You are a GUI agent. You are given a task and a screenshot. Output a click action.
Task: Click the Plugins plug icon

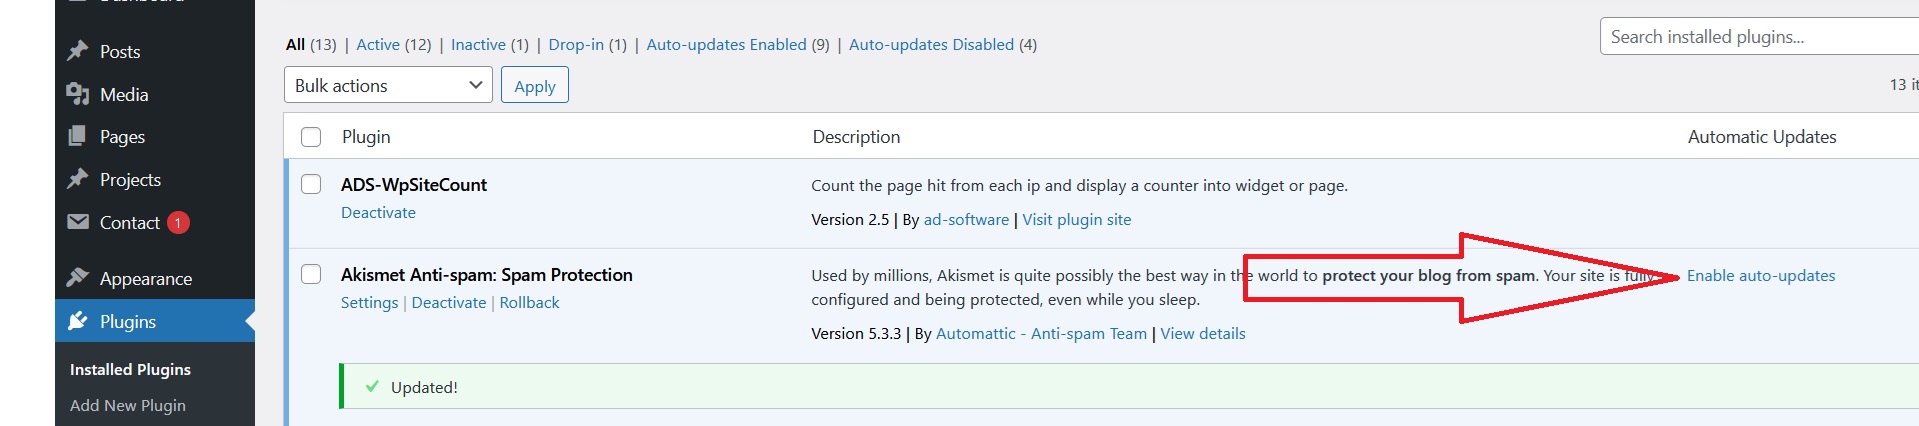pos(78,321)
